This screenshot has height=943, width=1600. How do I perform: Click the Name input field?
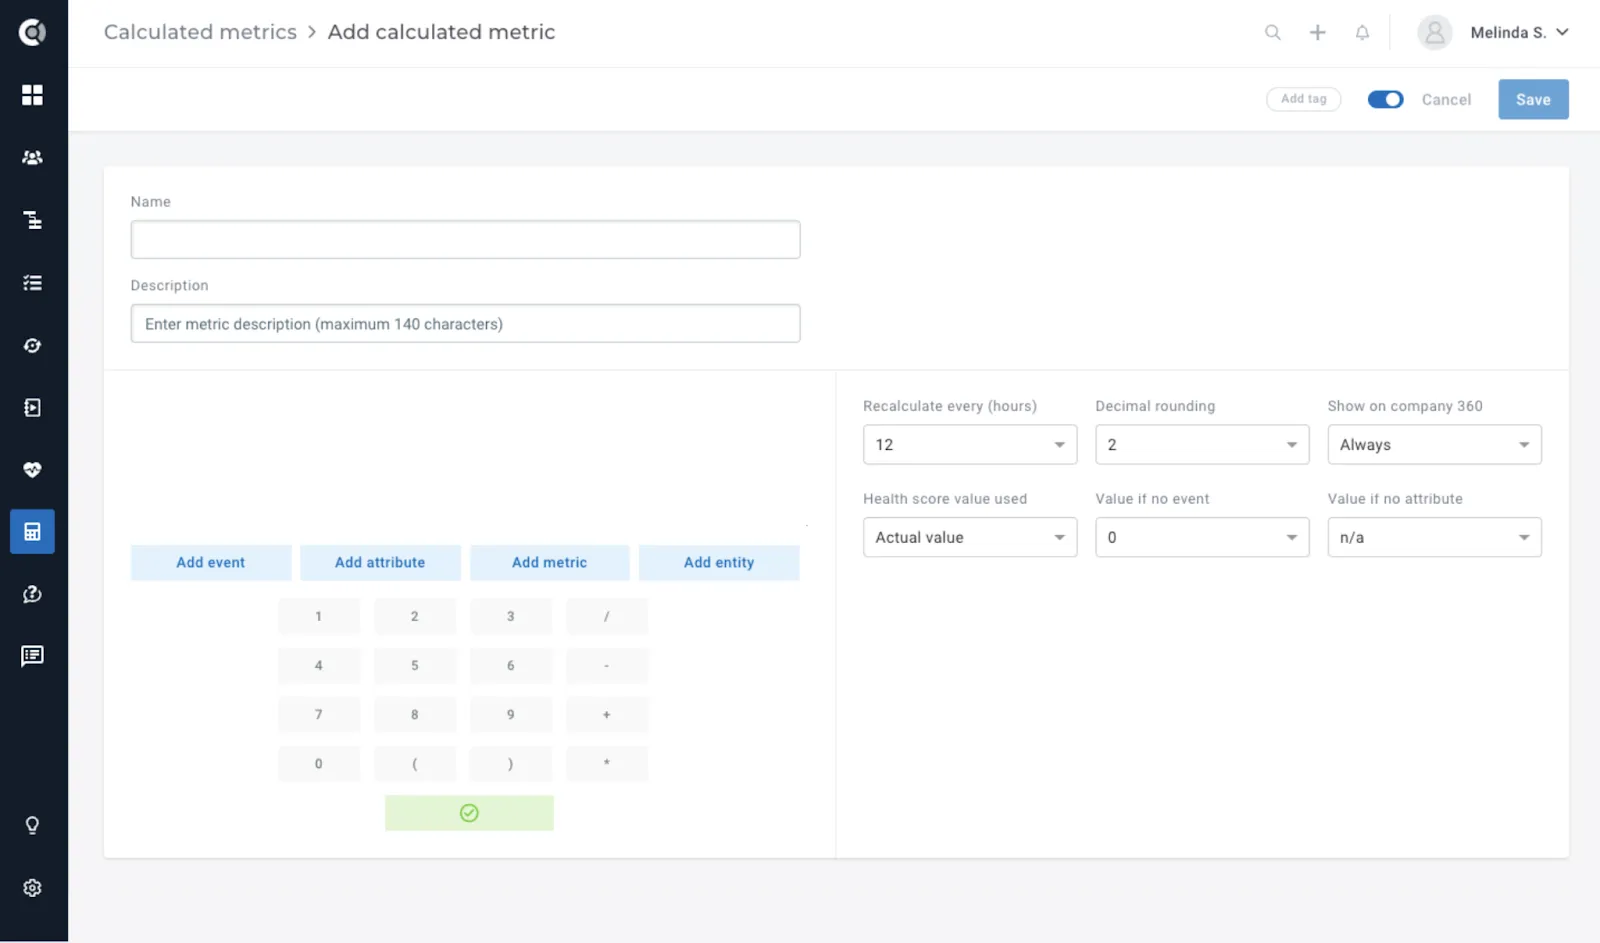[465, 240]
